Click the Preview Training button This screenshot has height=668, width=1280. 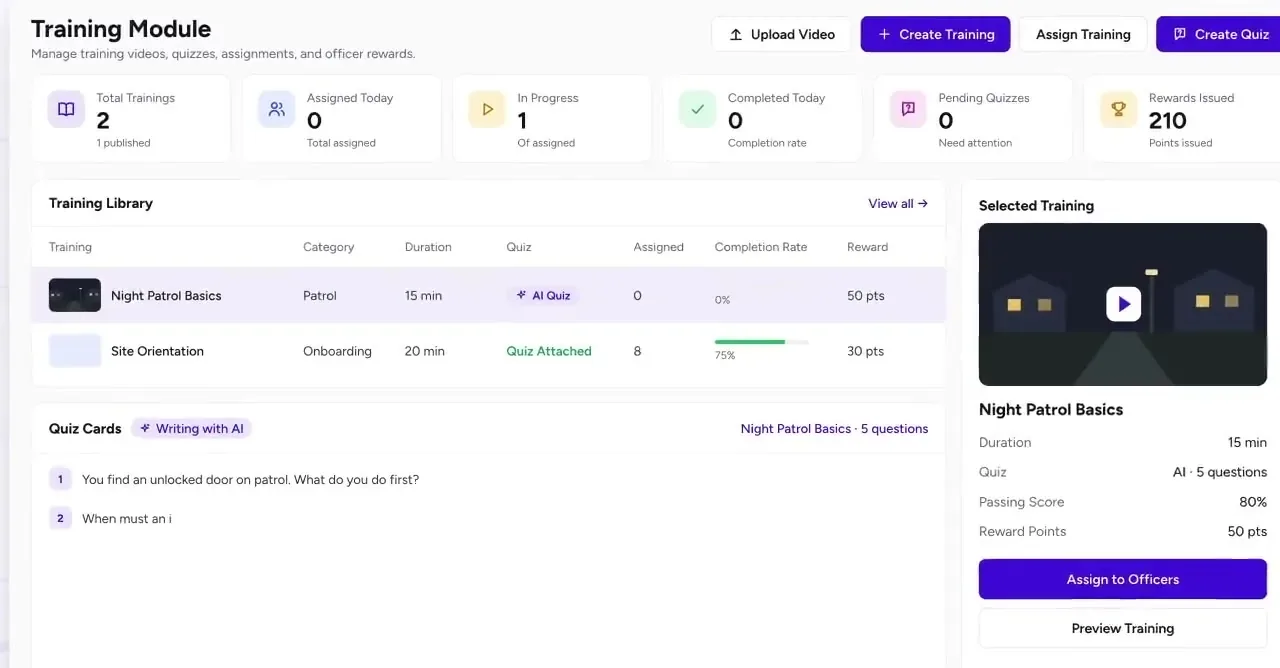coord(1123,628)
